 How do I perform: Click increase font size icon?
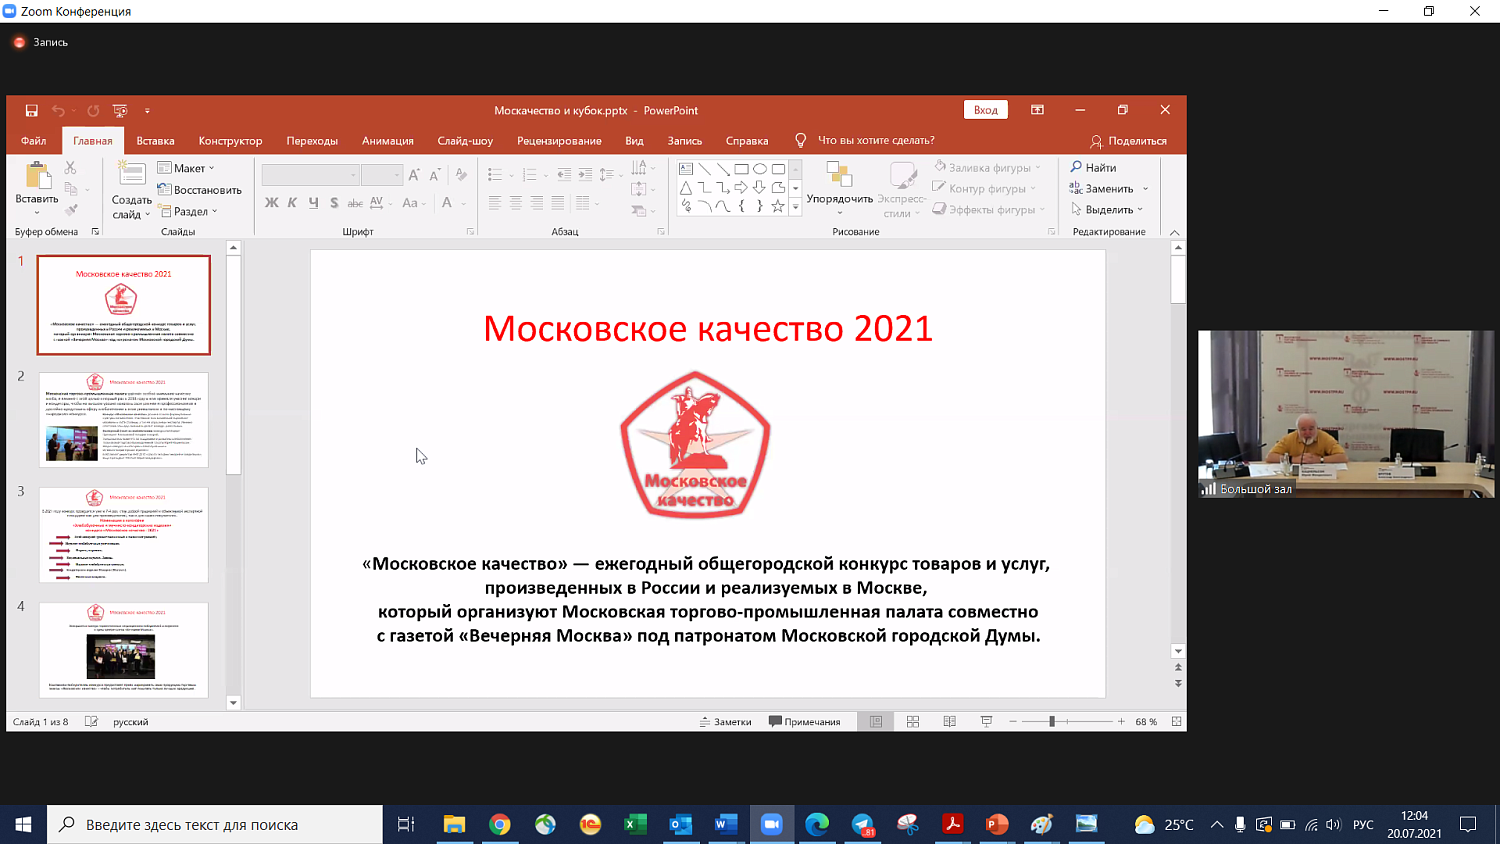point(414,175)
